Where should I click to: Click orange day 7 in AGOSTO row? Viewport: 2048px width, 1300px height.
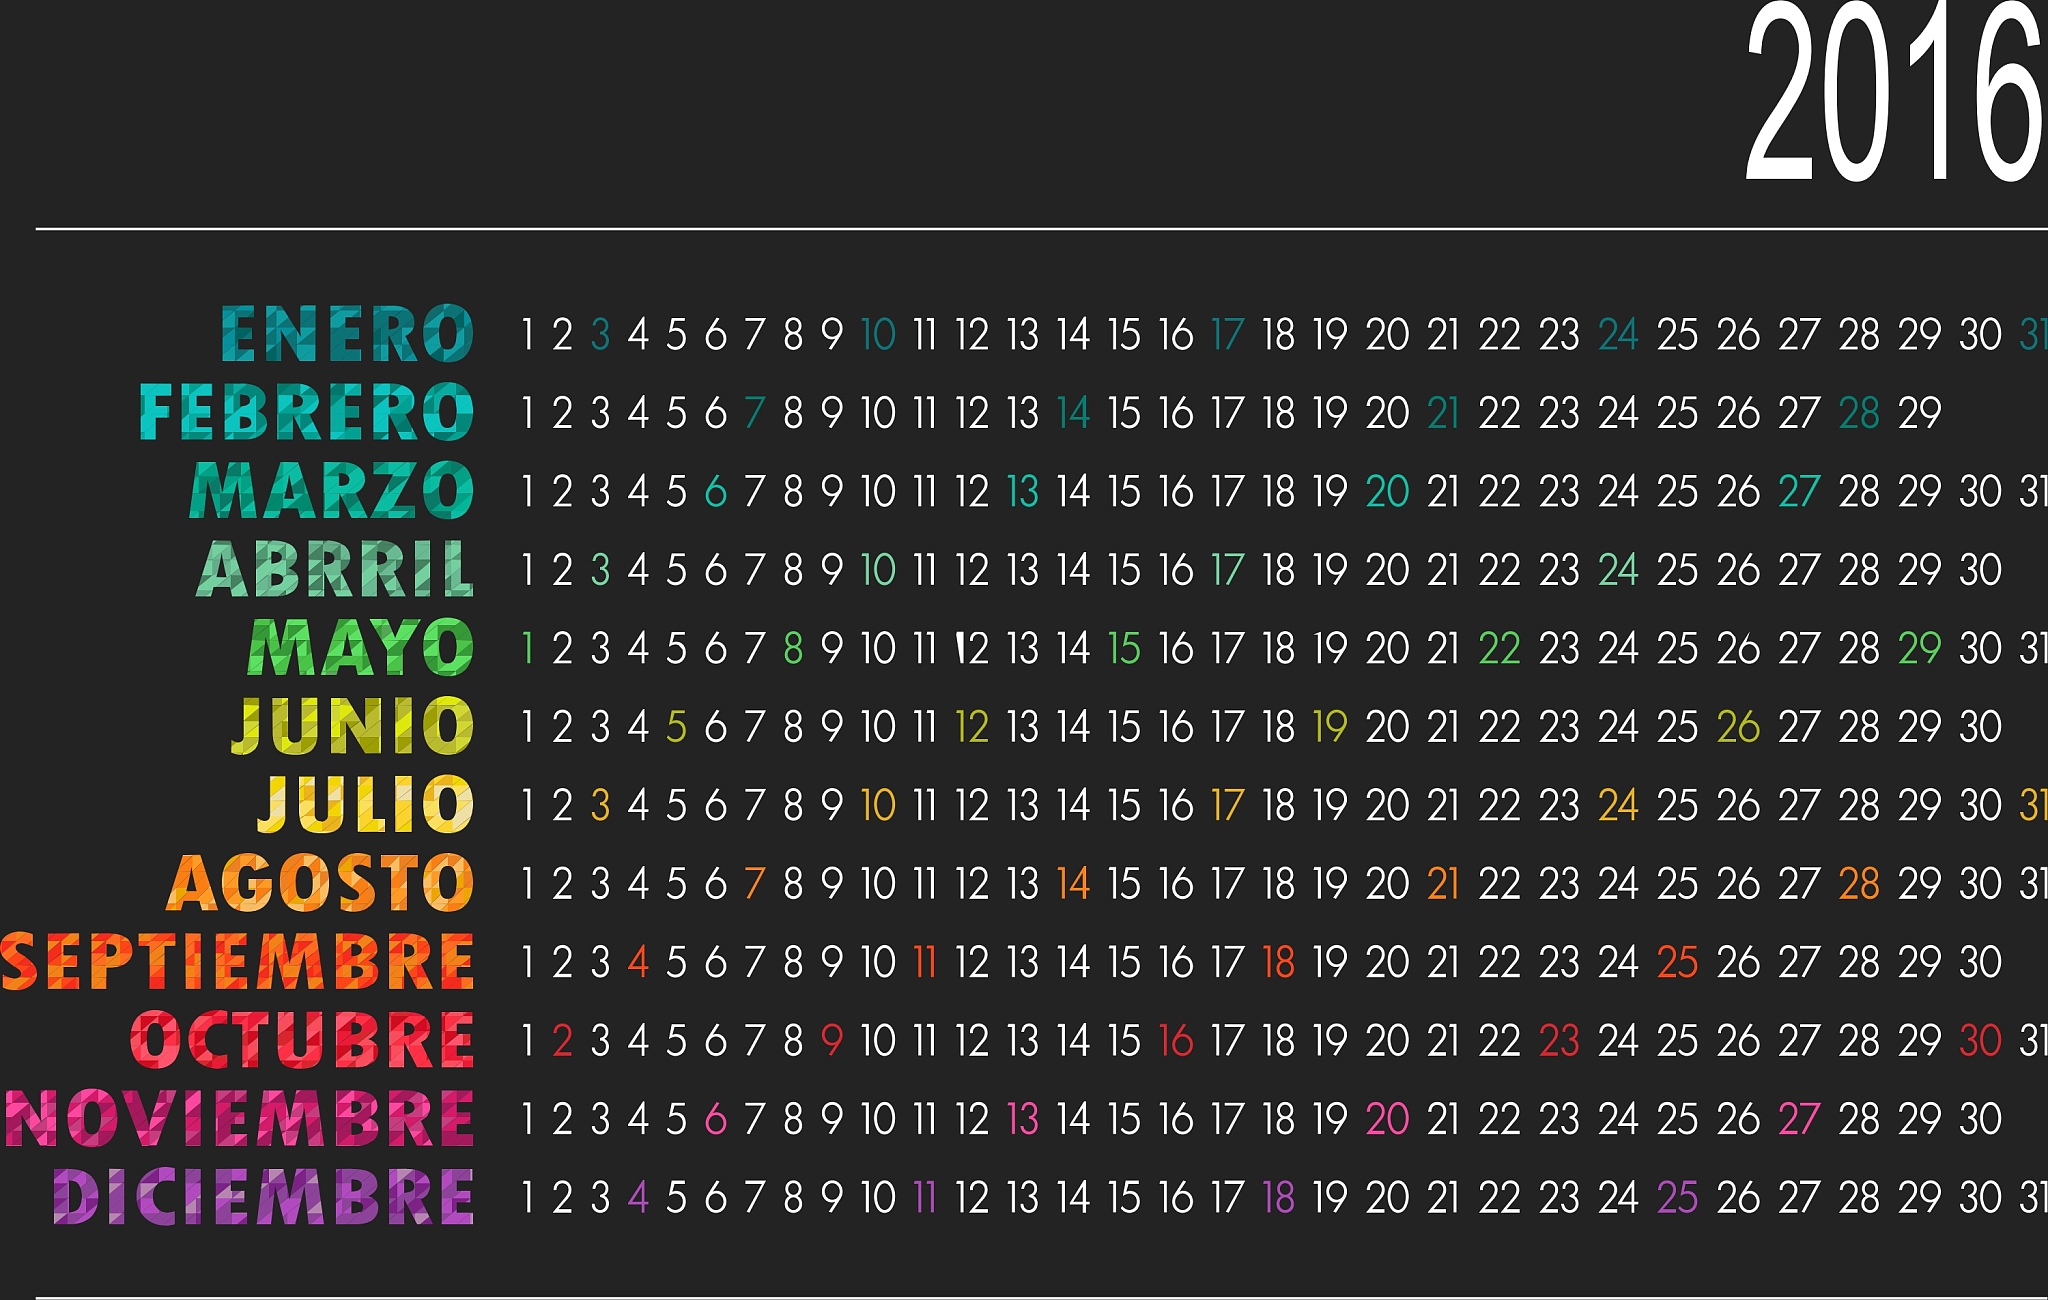tap(754, 884)
